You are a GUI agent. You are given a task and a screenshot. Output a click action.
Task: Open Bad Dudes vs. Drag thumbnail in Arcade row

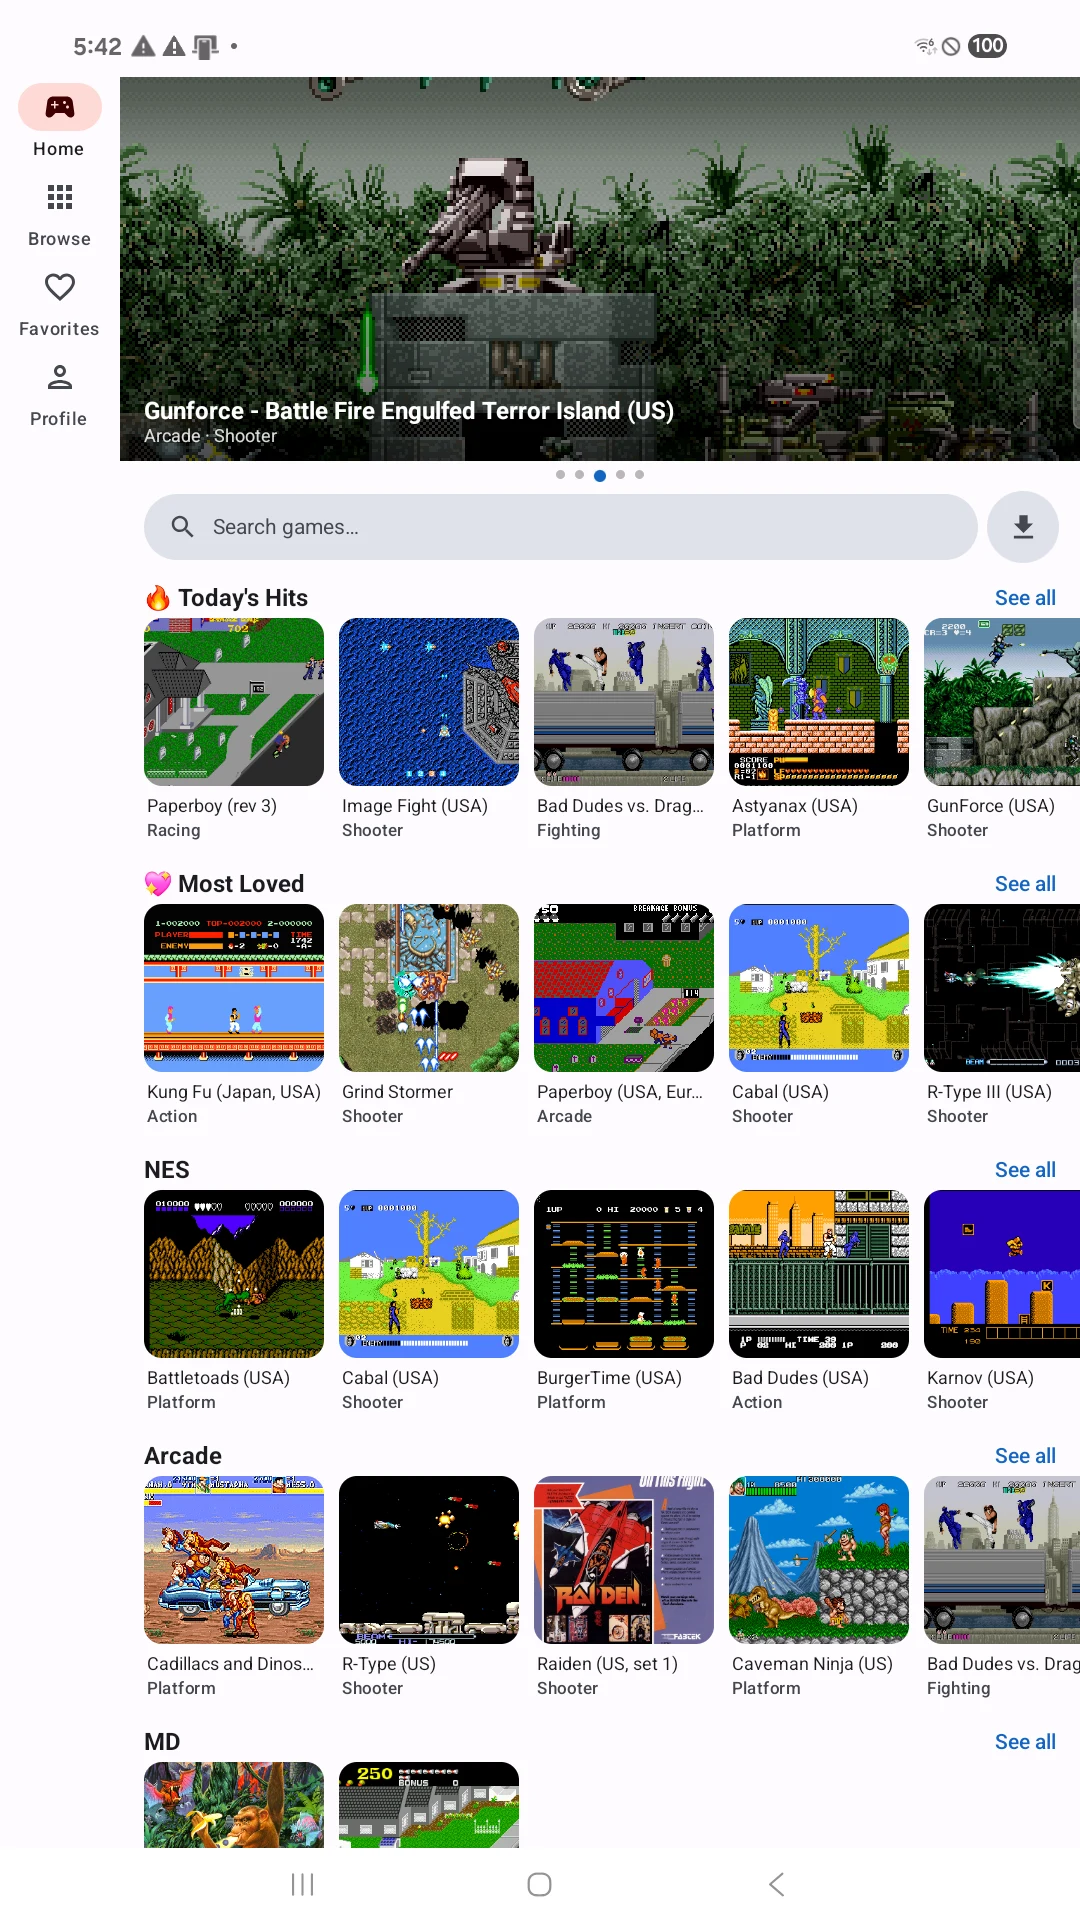[1002, 1560]
